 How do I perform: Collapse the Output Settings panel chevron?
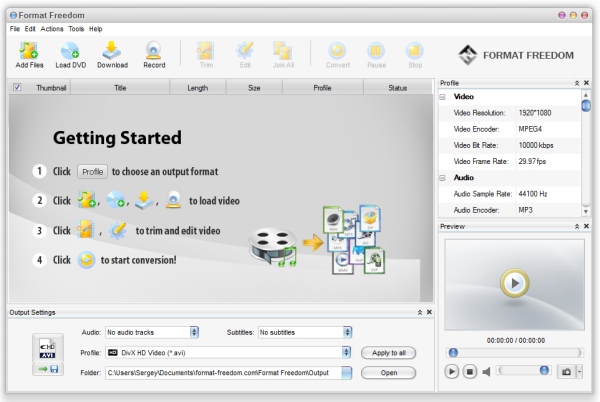[x=420, y=312]
